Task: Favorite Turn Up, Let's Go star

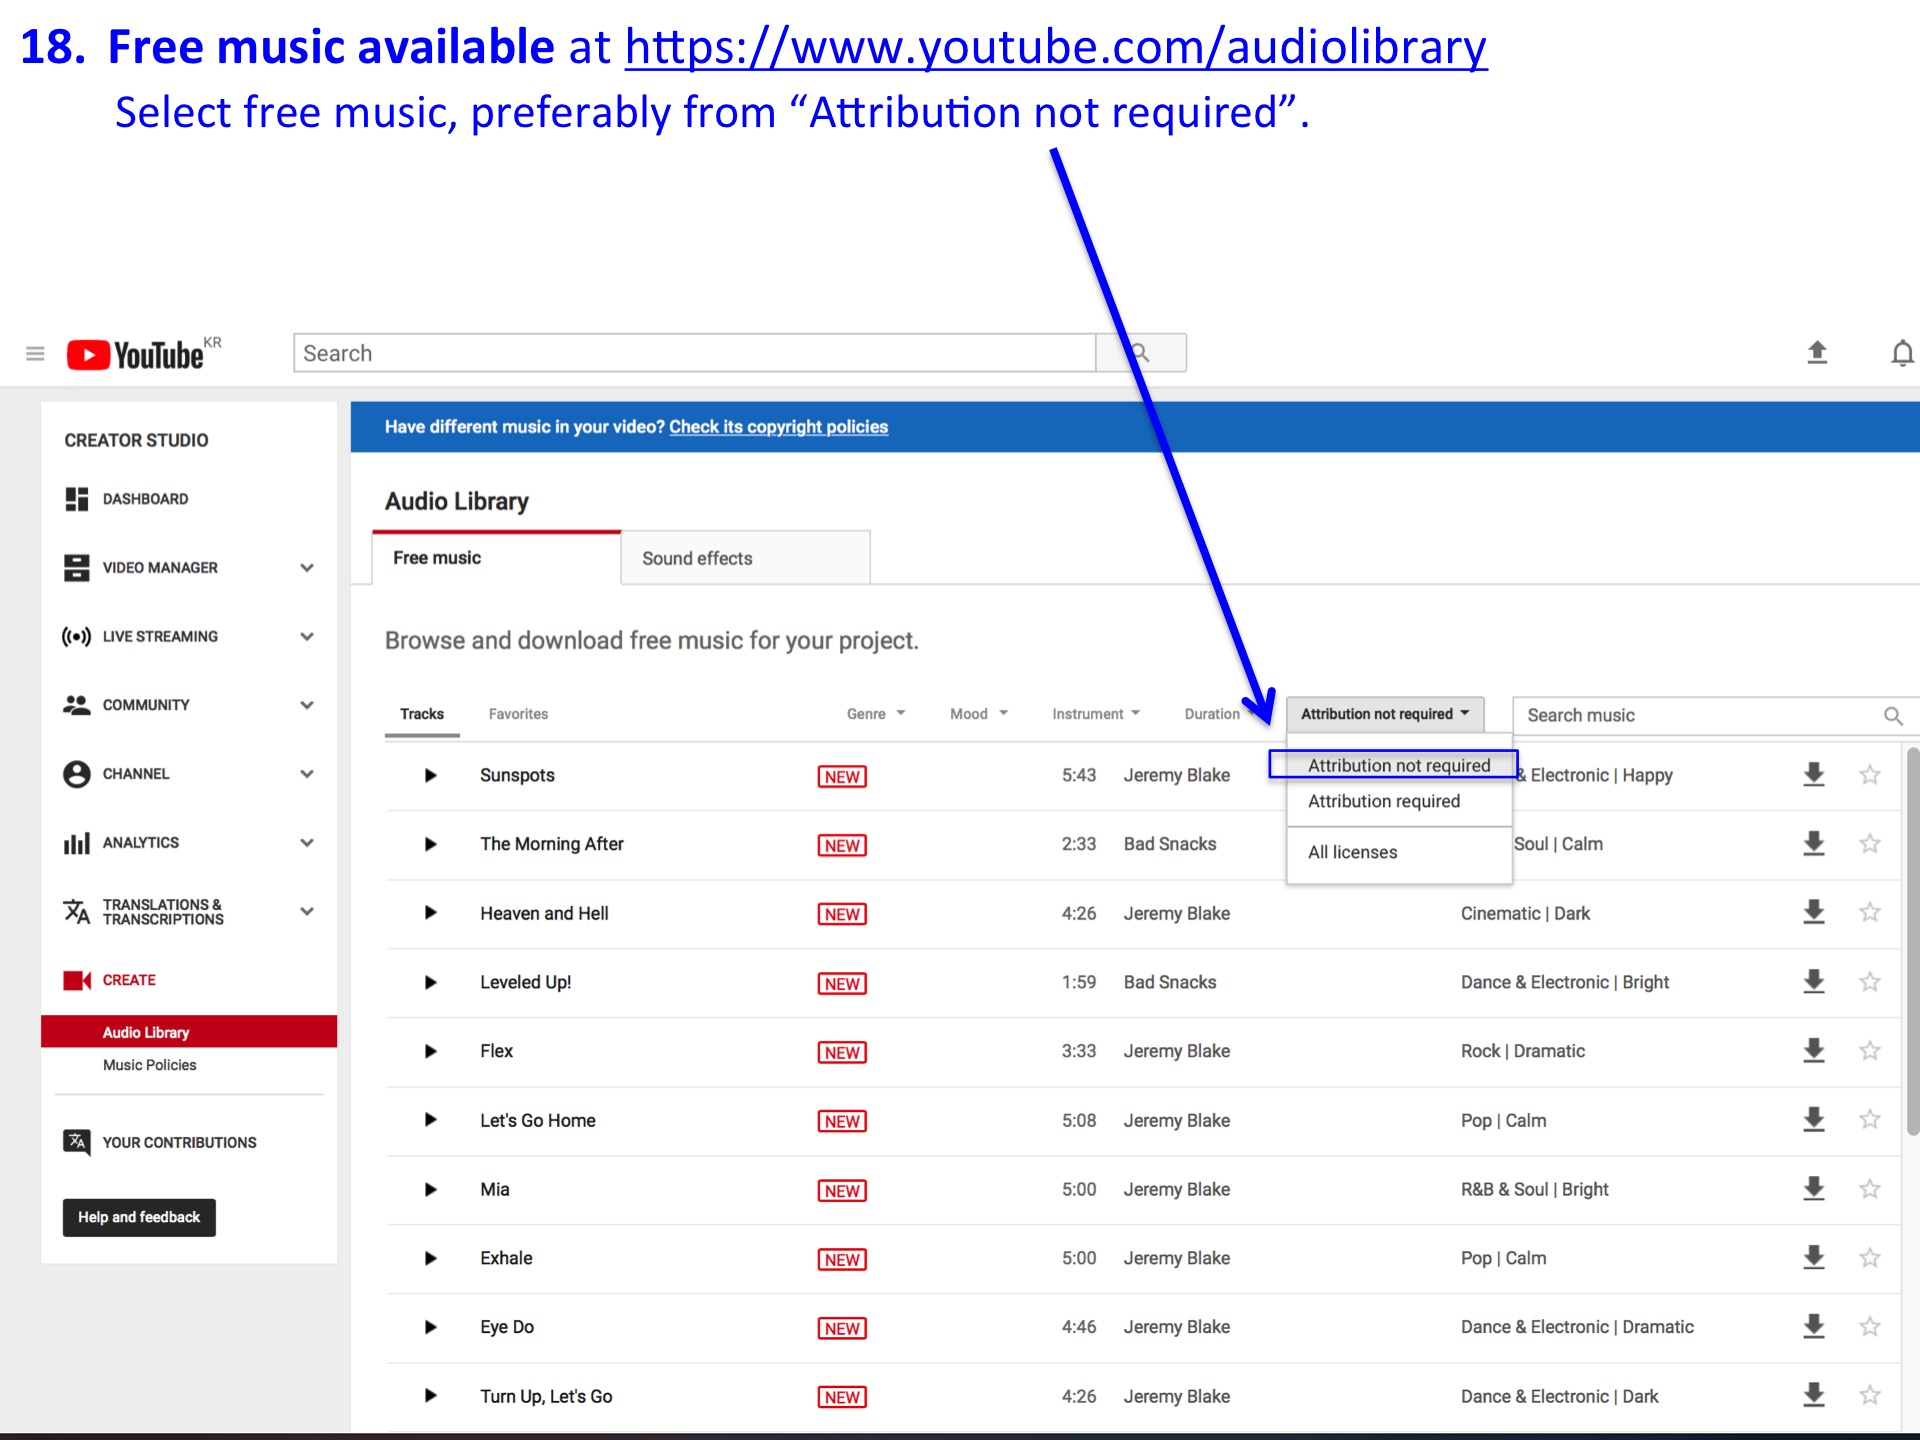Action: coord(1870,1396)
